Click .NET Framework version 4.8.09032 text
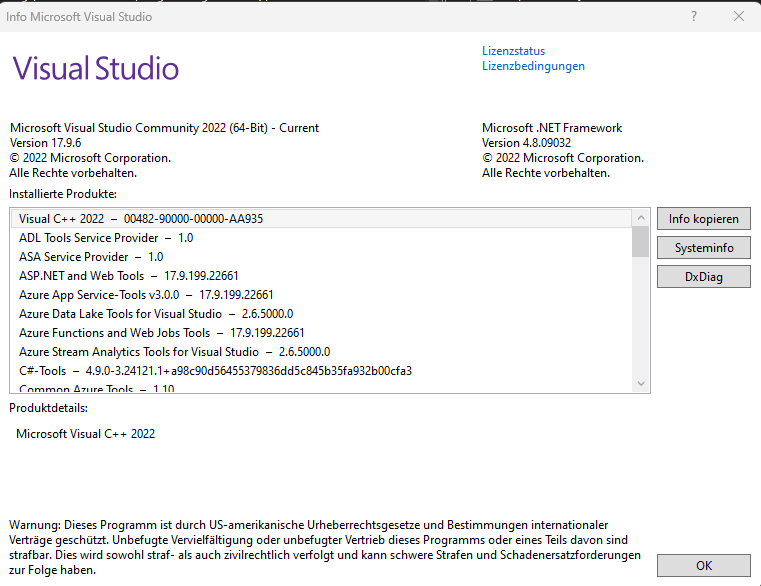This screenshot has width=761, height=586. (x=526, y=143)
